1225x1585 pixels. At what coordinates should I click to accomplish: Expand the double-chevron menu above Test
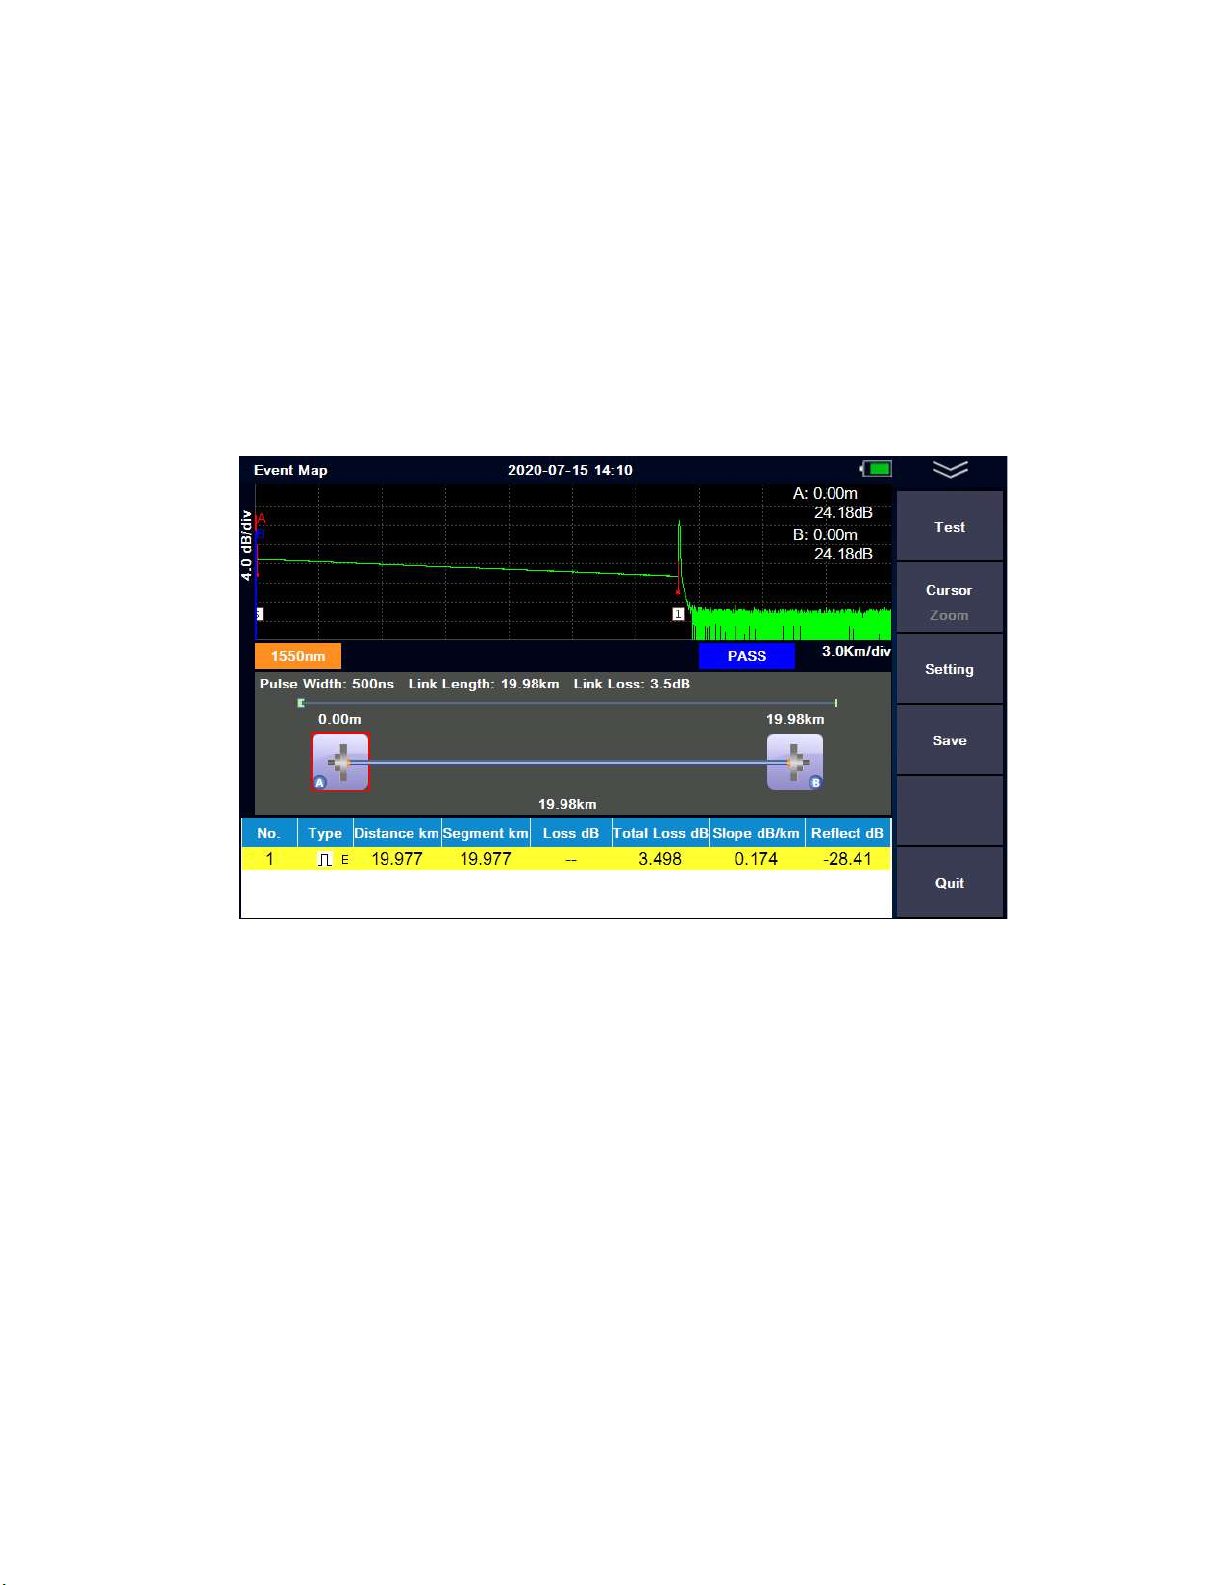click(x=949, y=469)
